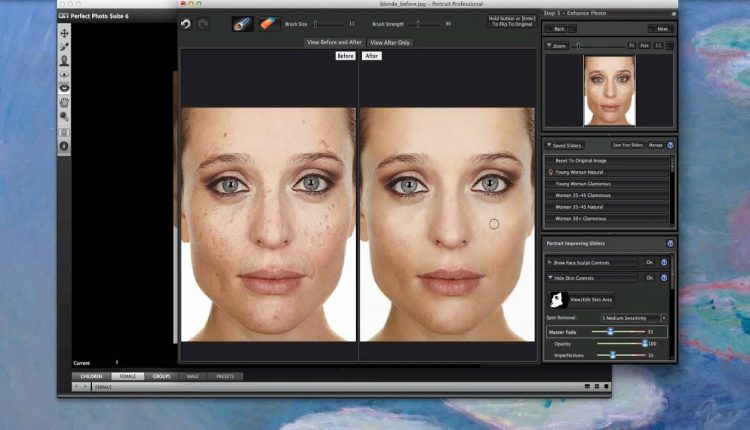Image resolution: width=750 pixels, height=430 pixels.
Task: Toggle Face Sculpt Controls On button
Action: [650, 263]
